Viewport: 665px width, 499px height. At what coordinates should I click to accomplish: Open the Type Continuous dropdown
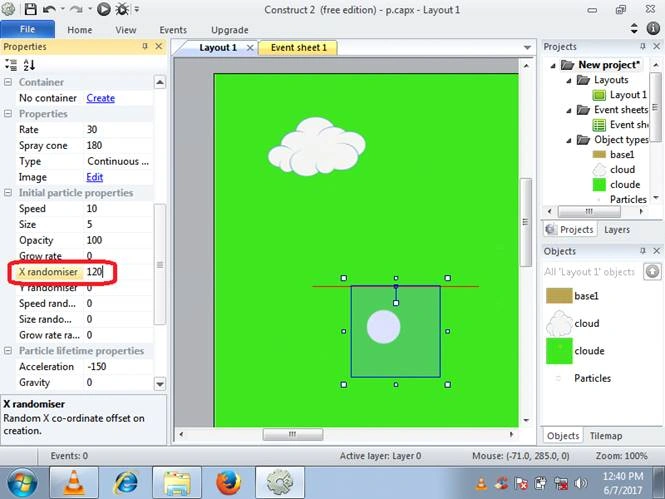[x=118, y=161]
